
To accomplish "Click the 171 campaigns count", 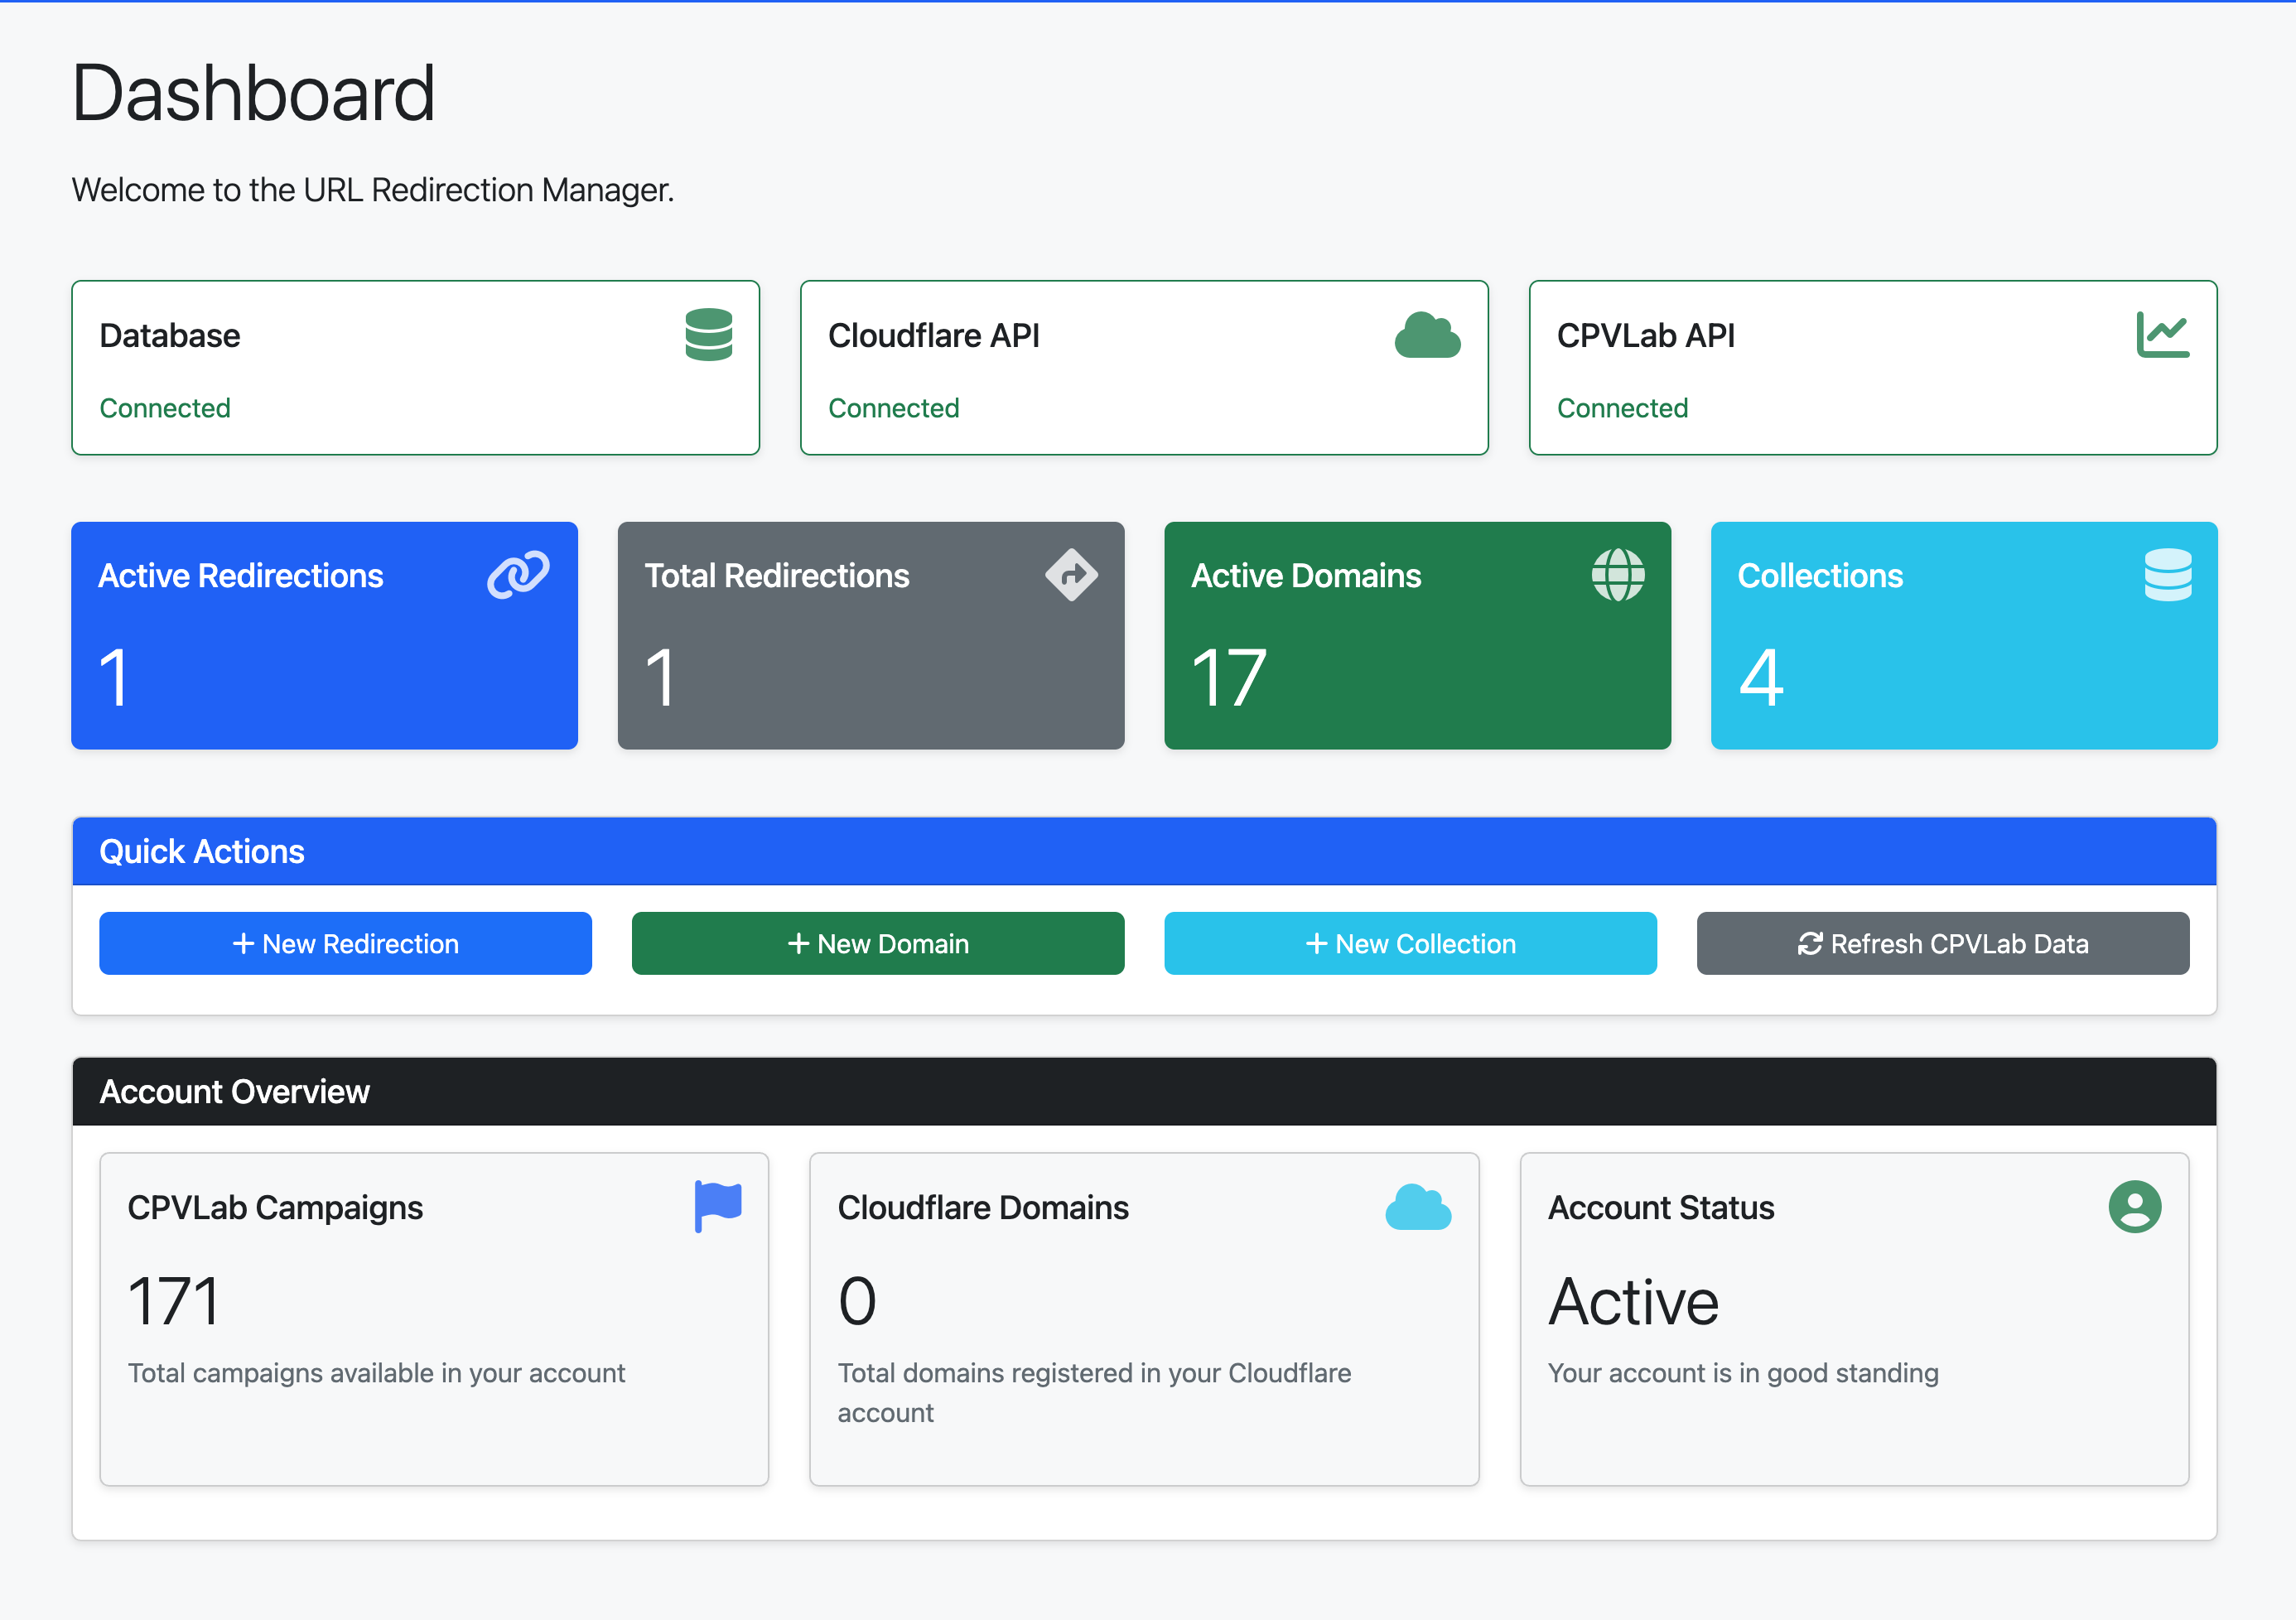I will click(x=173, y=1302).
